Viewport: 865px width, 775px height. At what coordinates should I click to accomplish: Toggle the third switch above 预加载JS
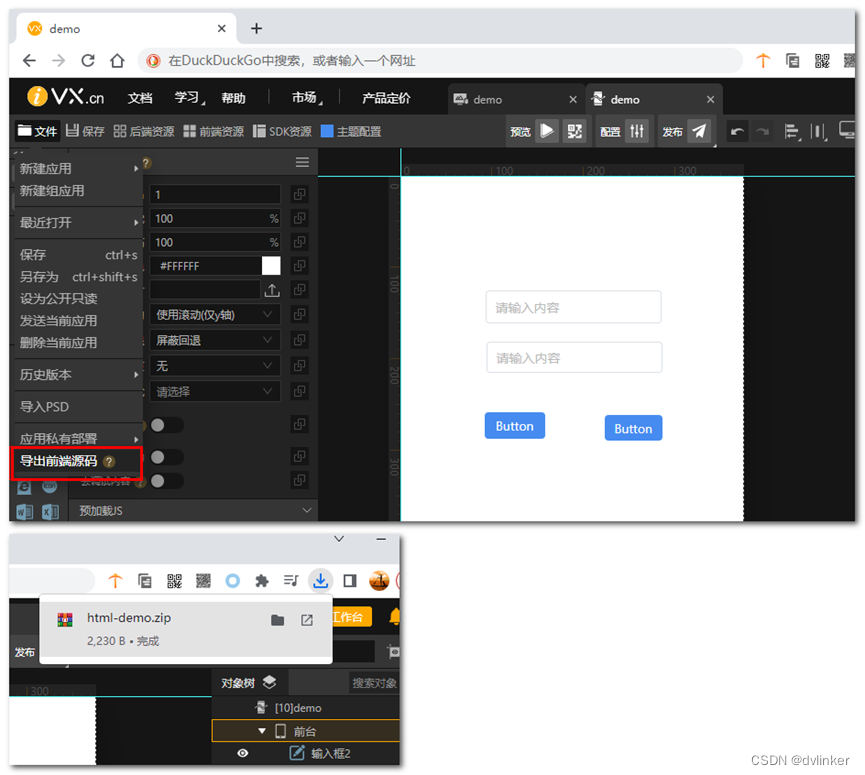click(166, 481)
